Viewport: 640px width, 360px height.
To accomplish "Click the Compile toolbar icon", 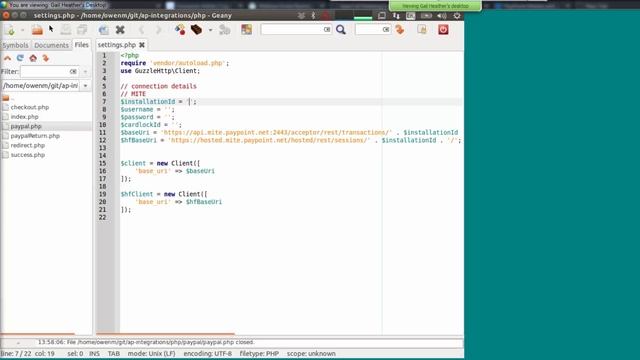I will (x=180, y=30).
